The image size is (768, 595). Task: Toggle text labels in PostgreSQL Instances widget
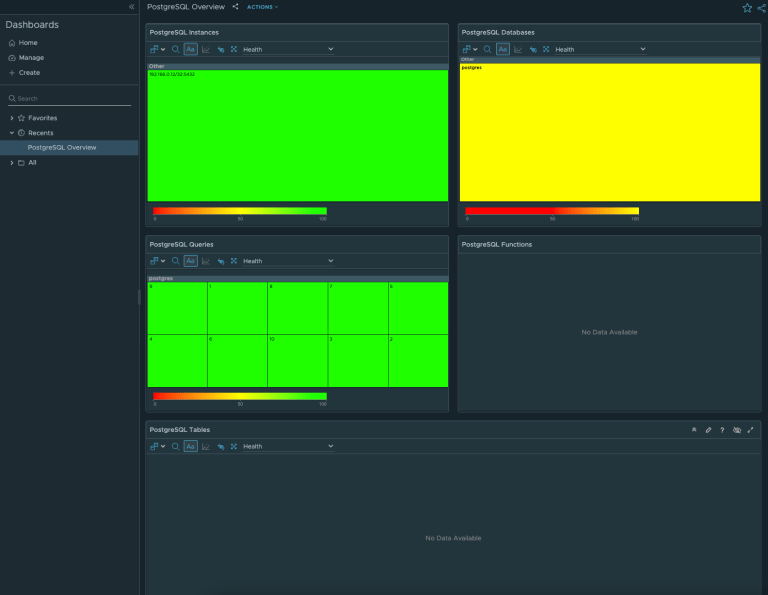(190, 49)
